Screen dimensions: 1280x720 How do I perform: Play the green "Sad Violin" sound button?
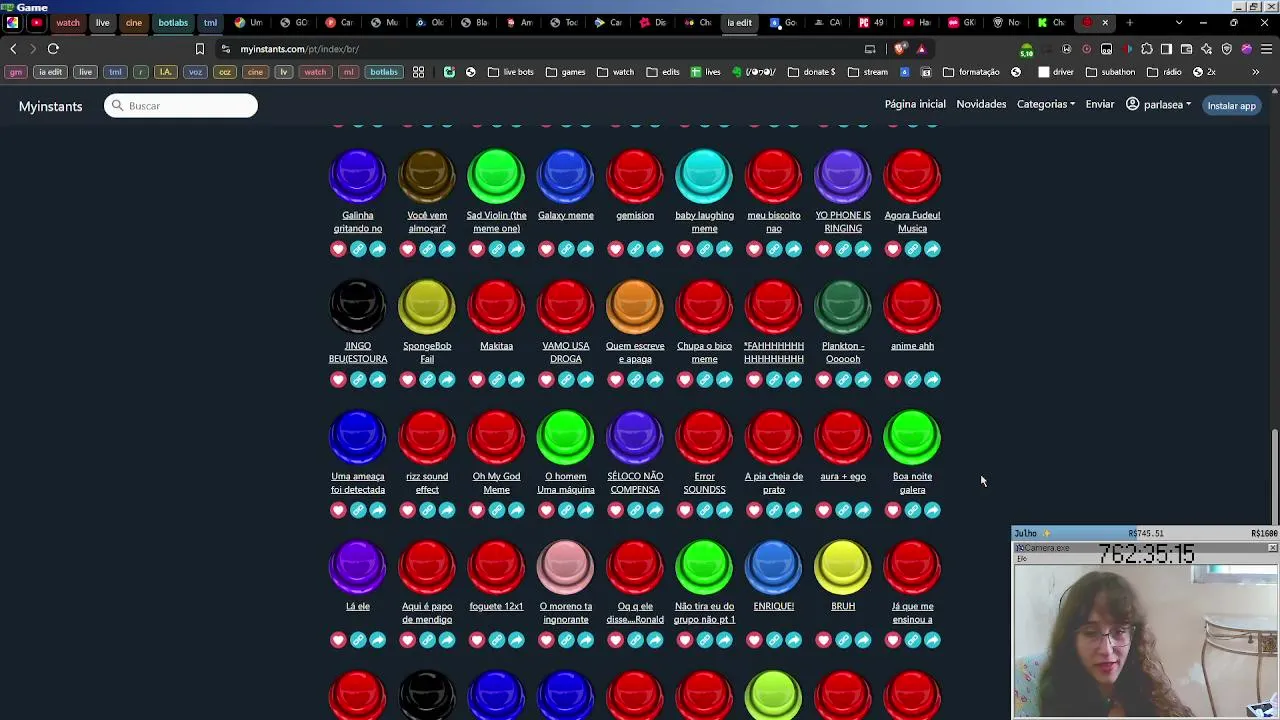tap(496, 176)
